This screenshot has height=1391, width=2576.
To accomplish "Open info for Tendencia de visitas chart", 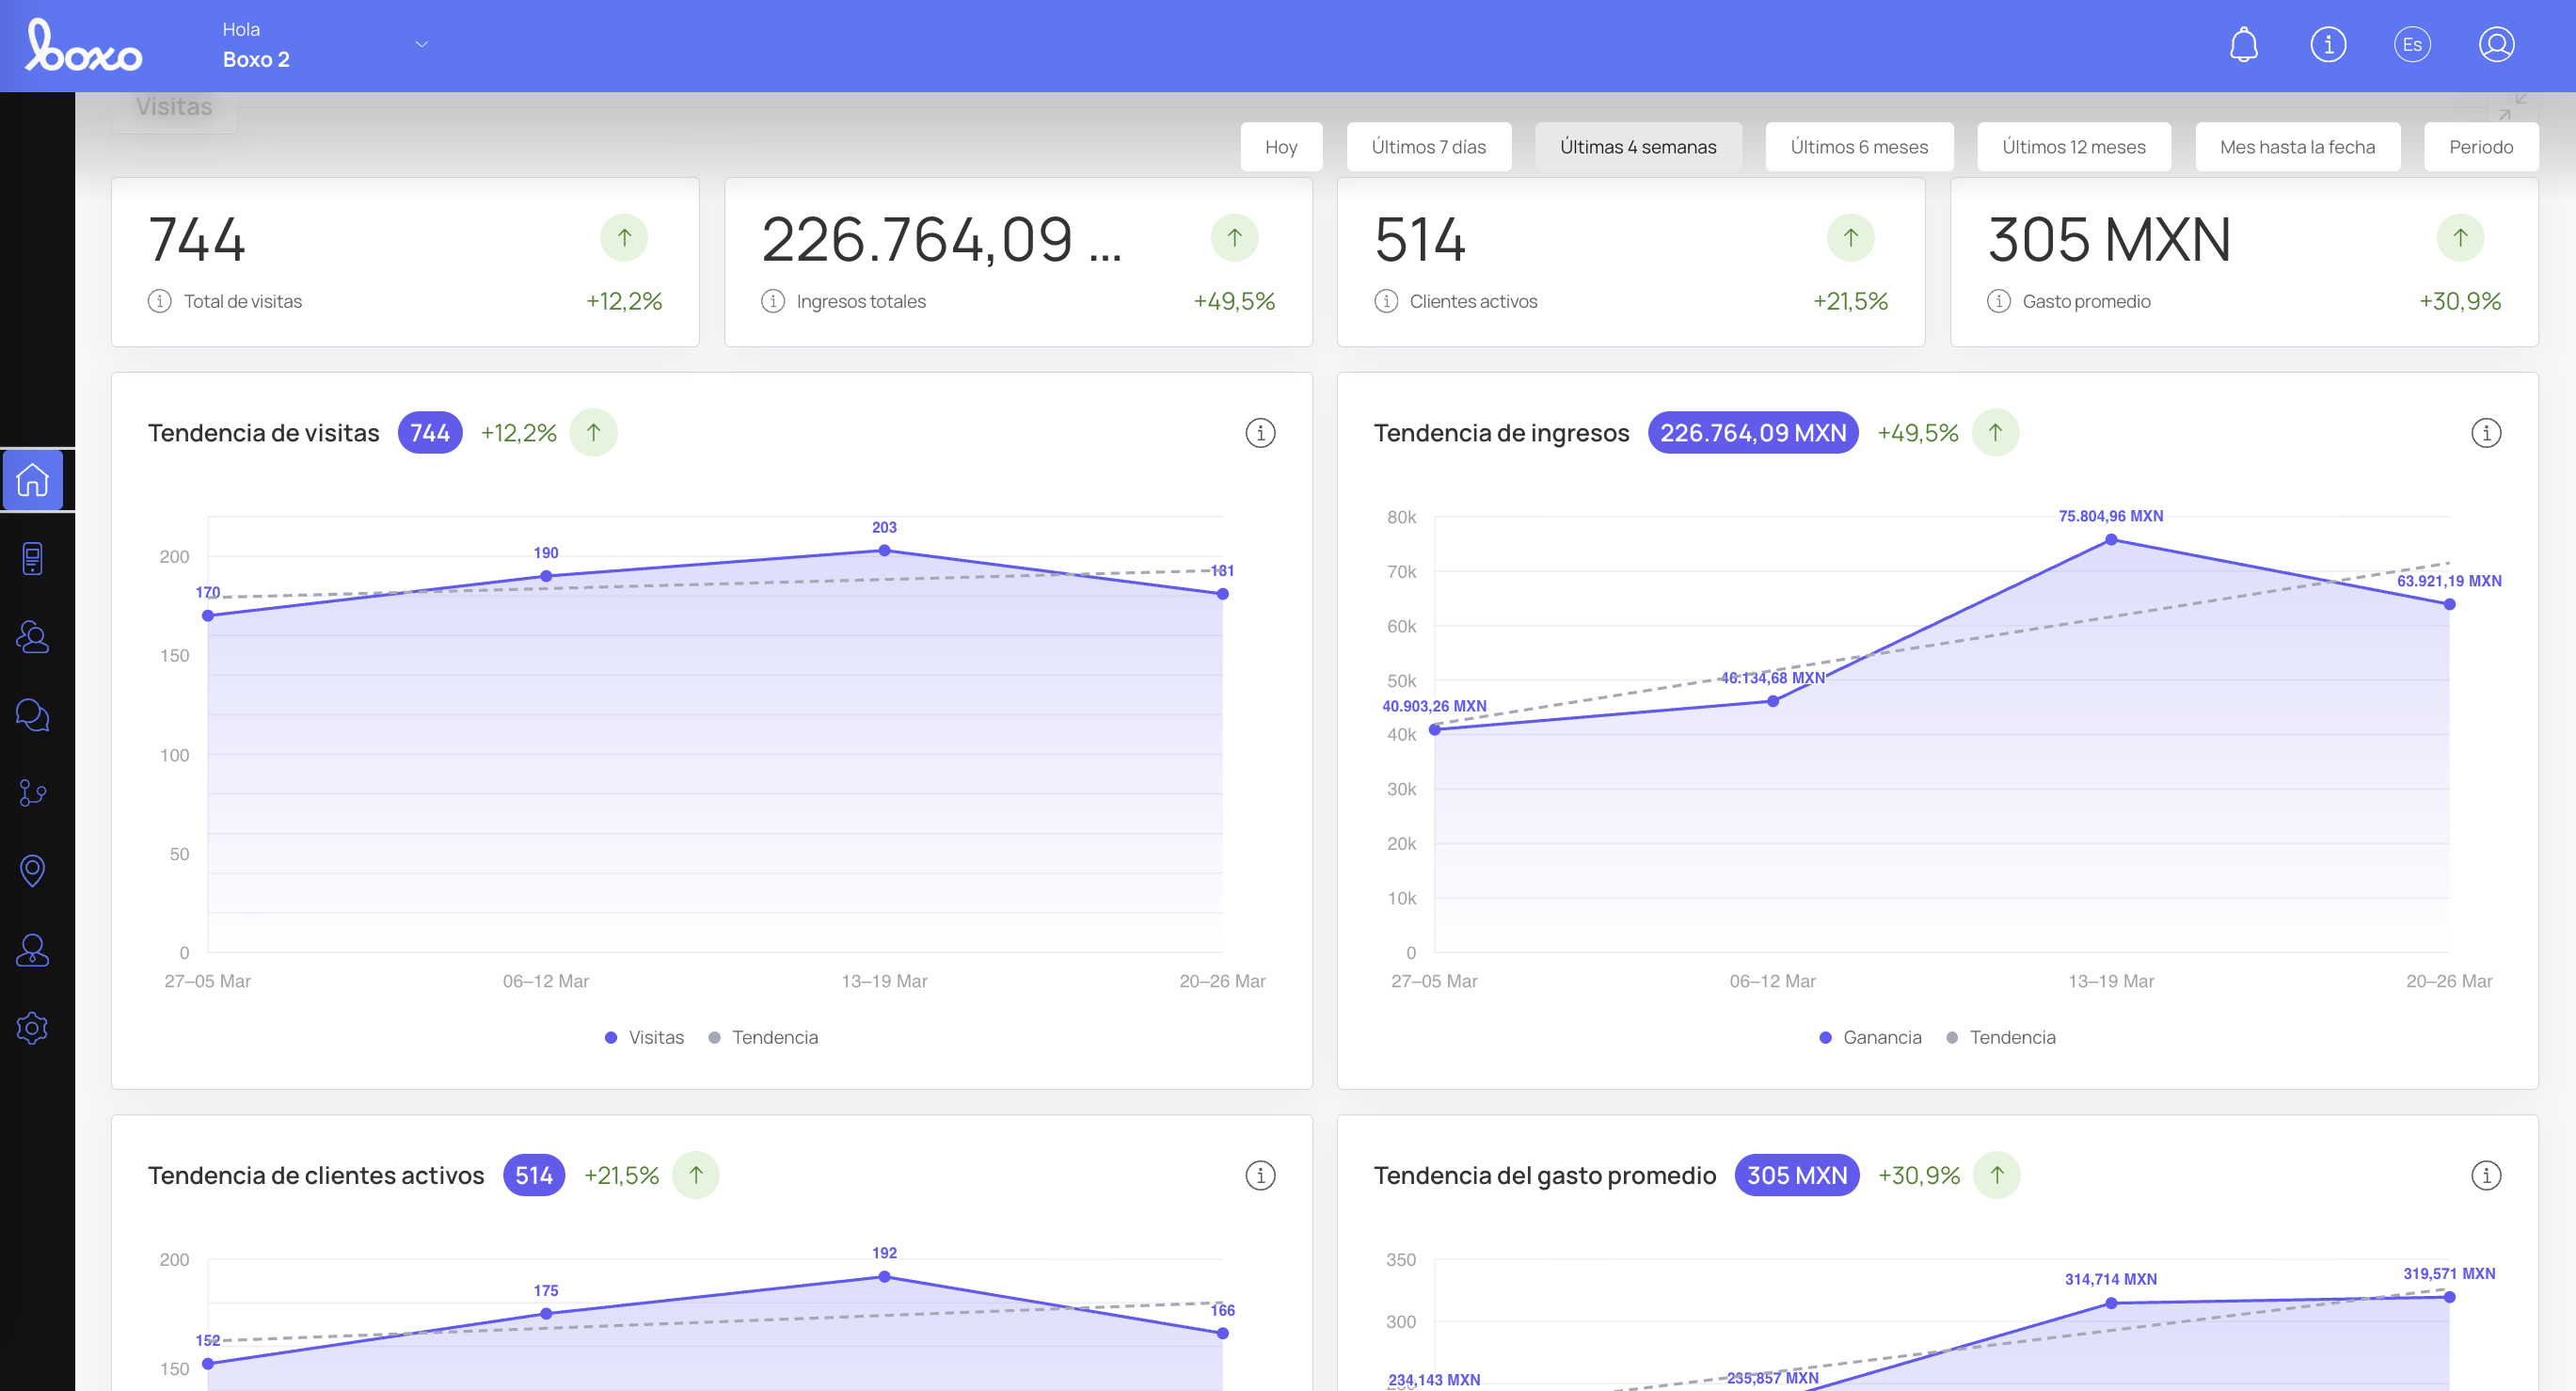I will tap(1260, 433).
